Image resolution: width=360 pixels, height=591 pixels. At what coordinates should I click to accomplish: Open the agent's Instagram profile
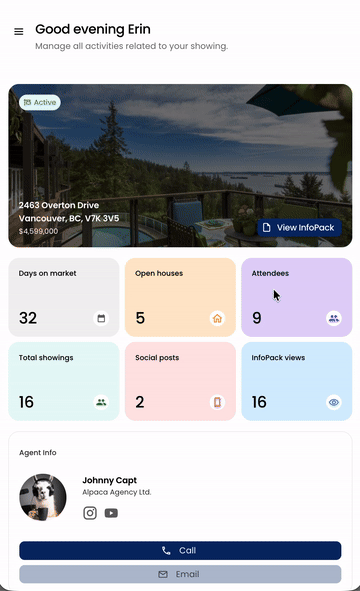(90, 513)
